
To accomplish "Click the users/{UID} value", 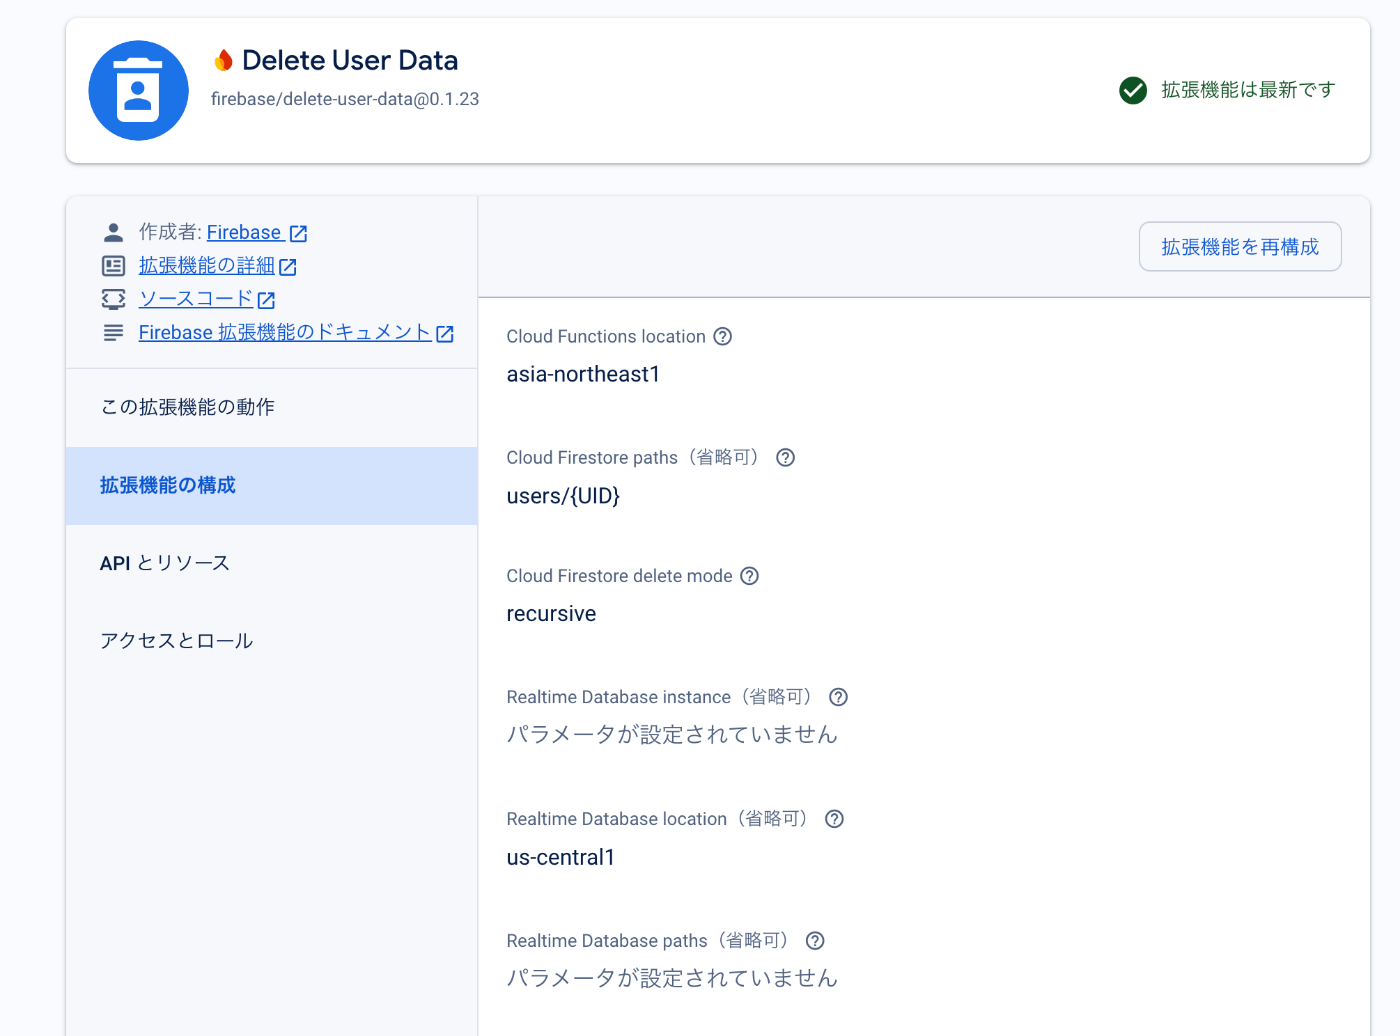I will click(x=563, y=496).
